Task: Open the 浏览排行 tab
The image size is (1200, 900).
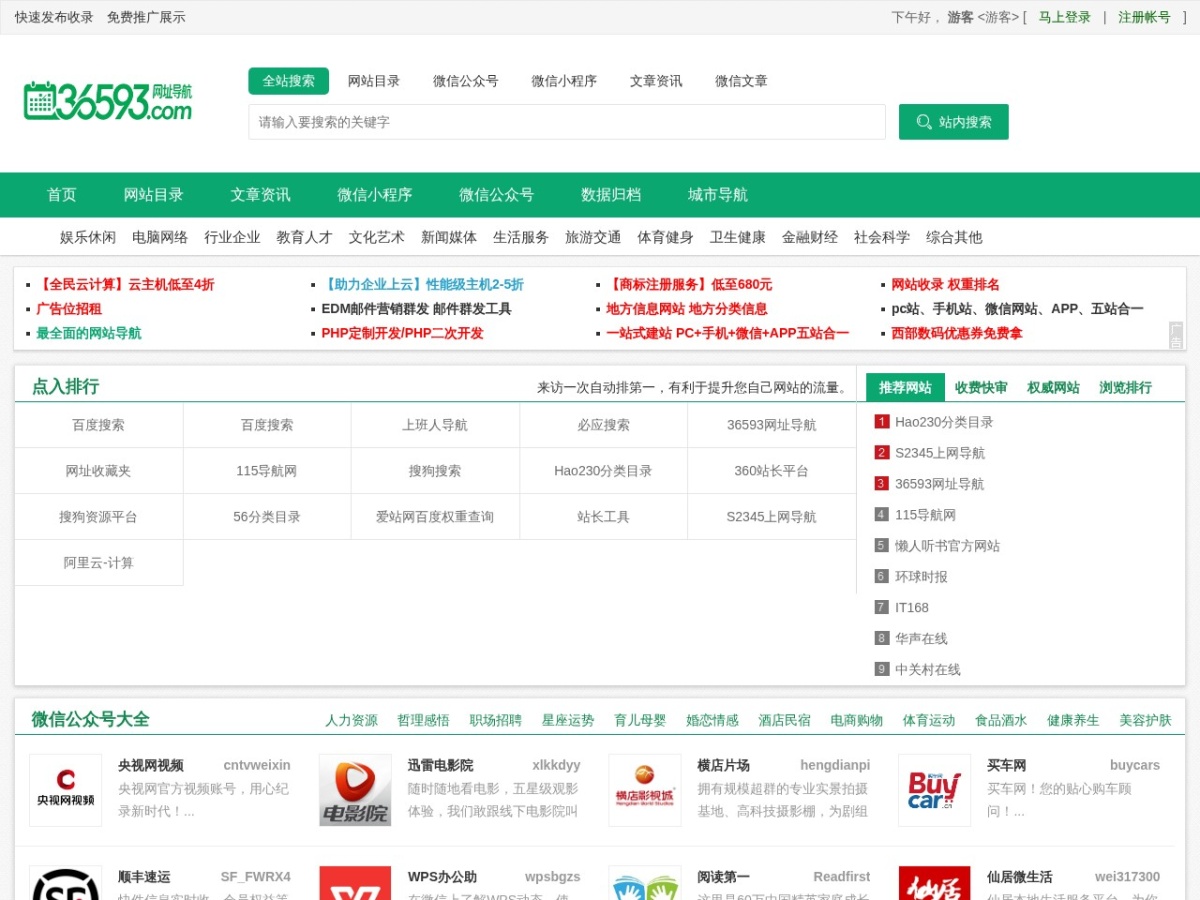Action: (x=1125, y=388)
